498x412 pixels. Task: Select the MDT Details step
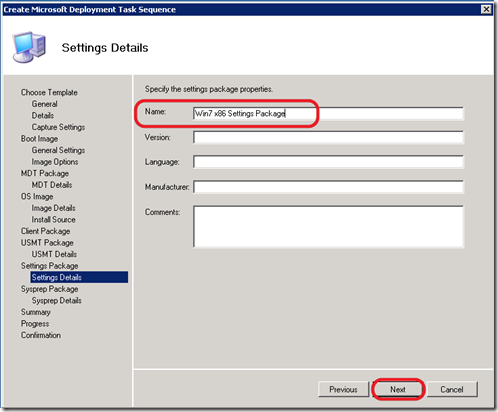click(x=52, y=185)
